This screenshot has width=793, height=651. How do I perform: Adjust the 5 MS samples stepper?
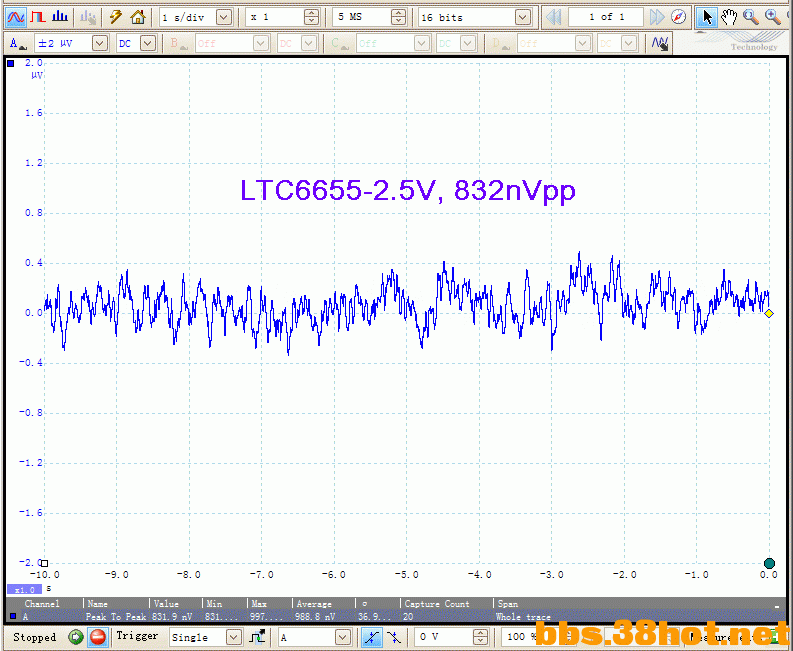point(399,17)
